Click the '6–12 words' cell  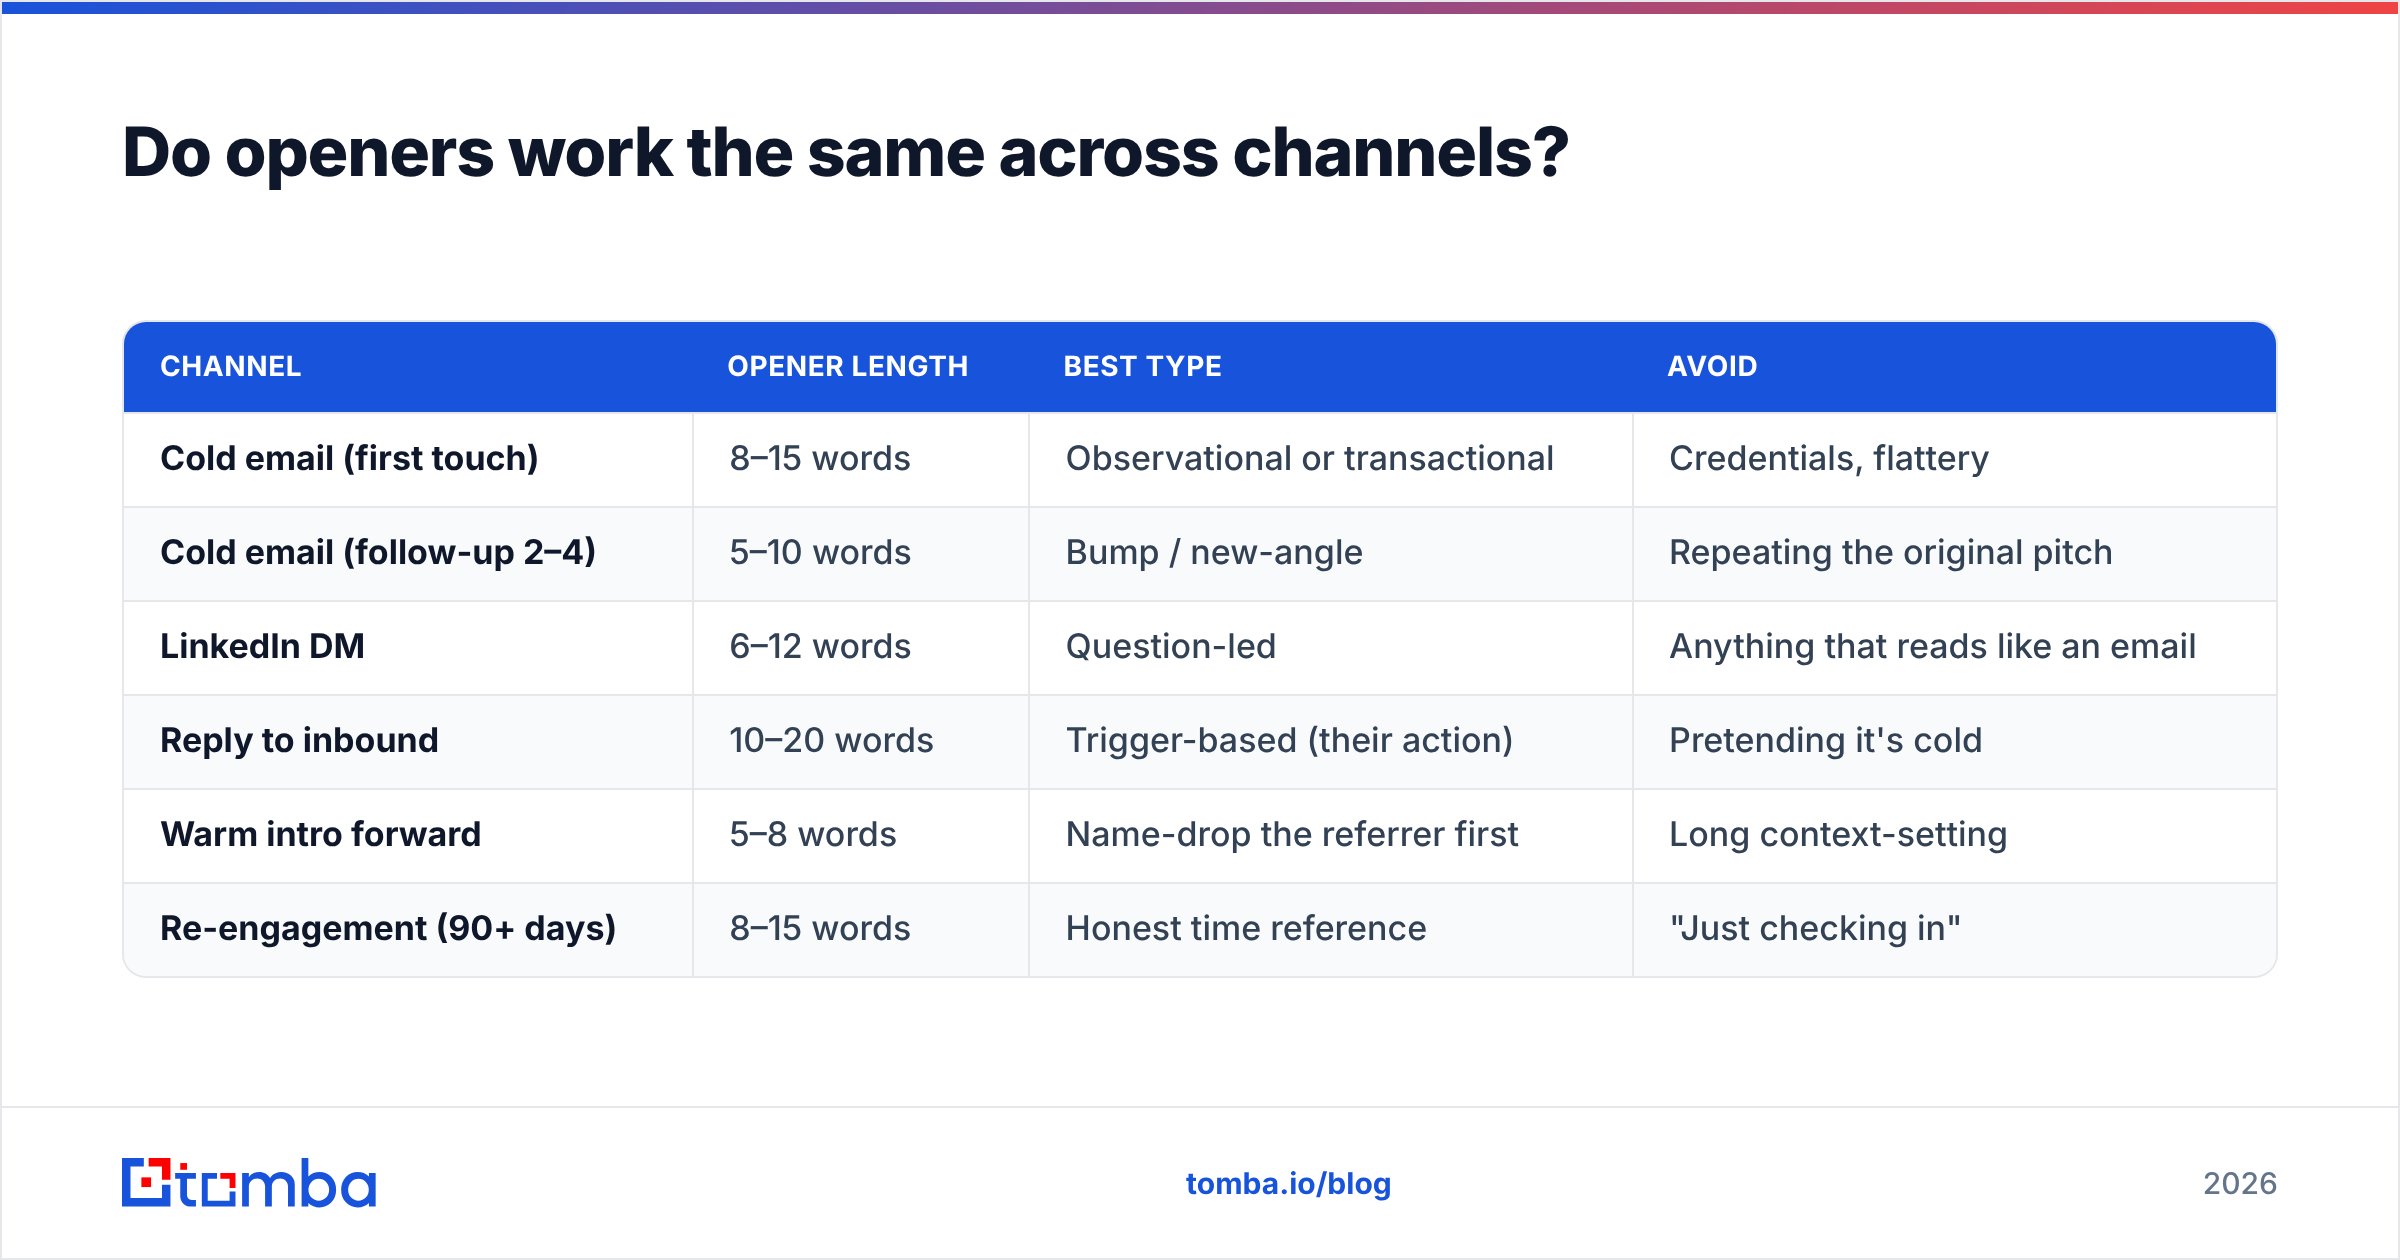click(x=820, y=646)
